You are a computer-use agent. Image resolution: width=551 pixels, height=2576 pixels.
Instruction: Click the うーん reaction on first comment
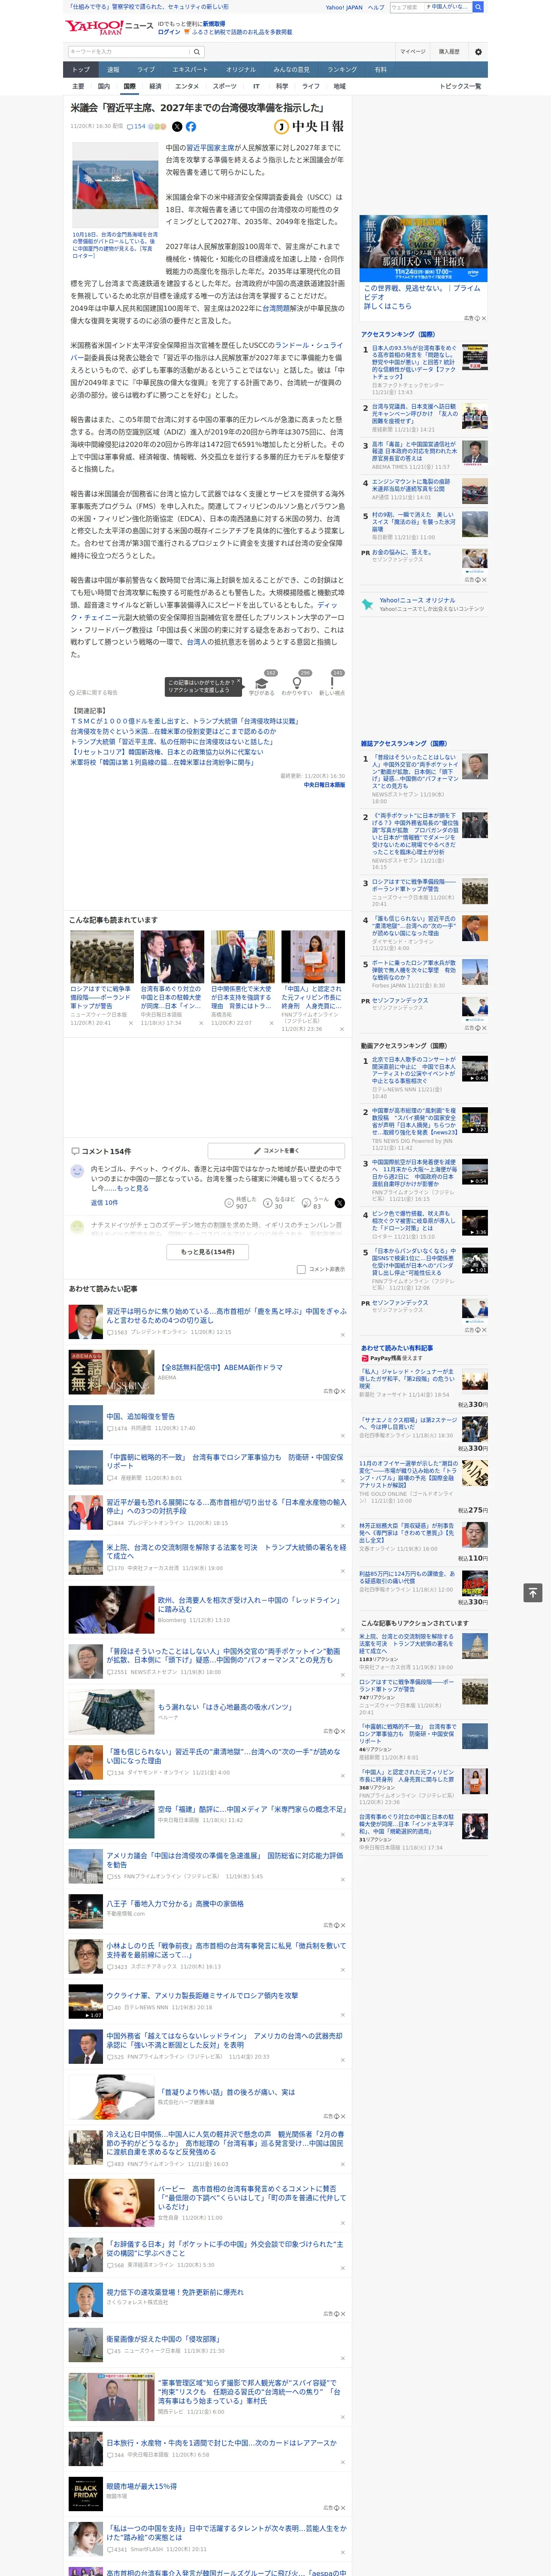click(316, 1203)
